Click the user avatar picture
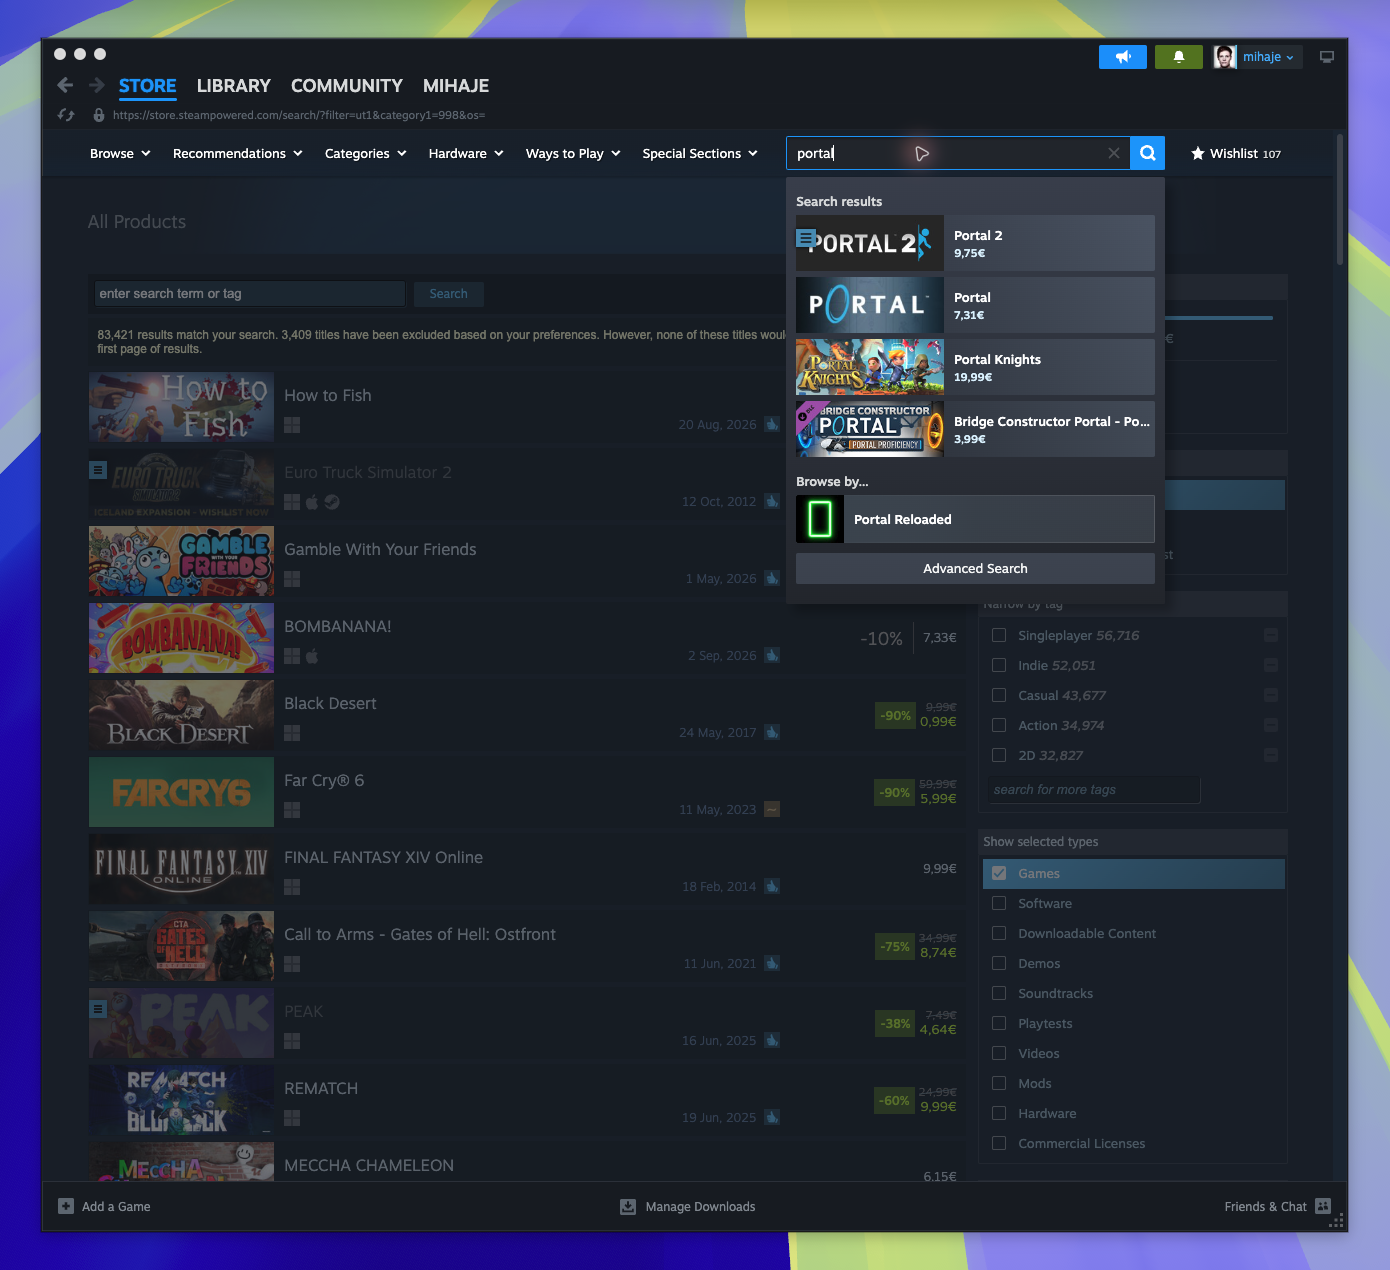Viewport: 1390px width, 1270px height. (1225, 57)
